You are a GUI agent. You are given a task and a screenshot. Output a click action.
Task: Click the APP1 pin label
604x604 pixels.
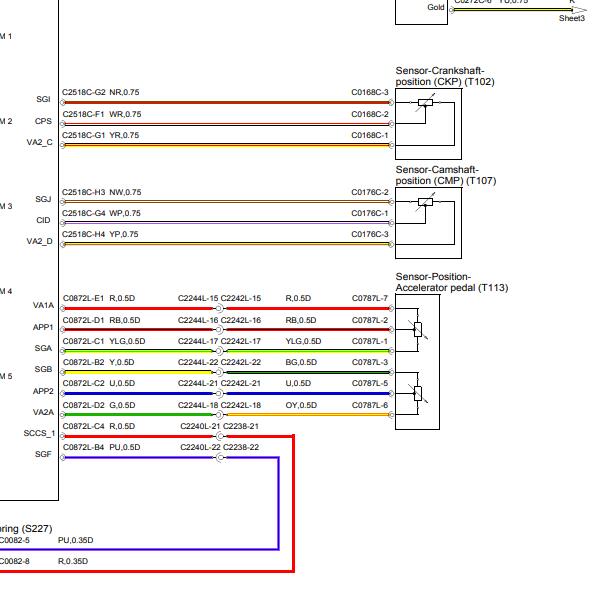point(43,327)
